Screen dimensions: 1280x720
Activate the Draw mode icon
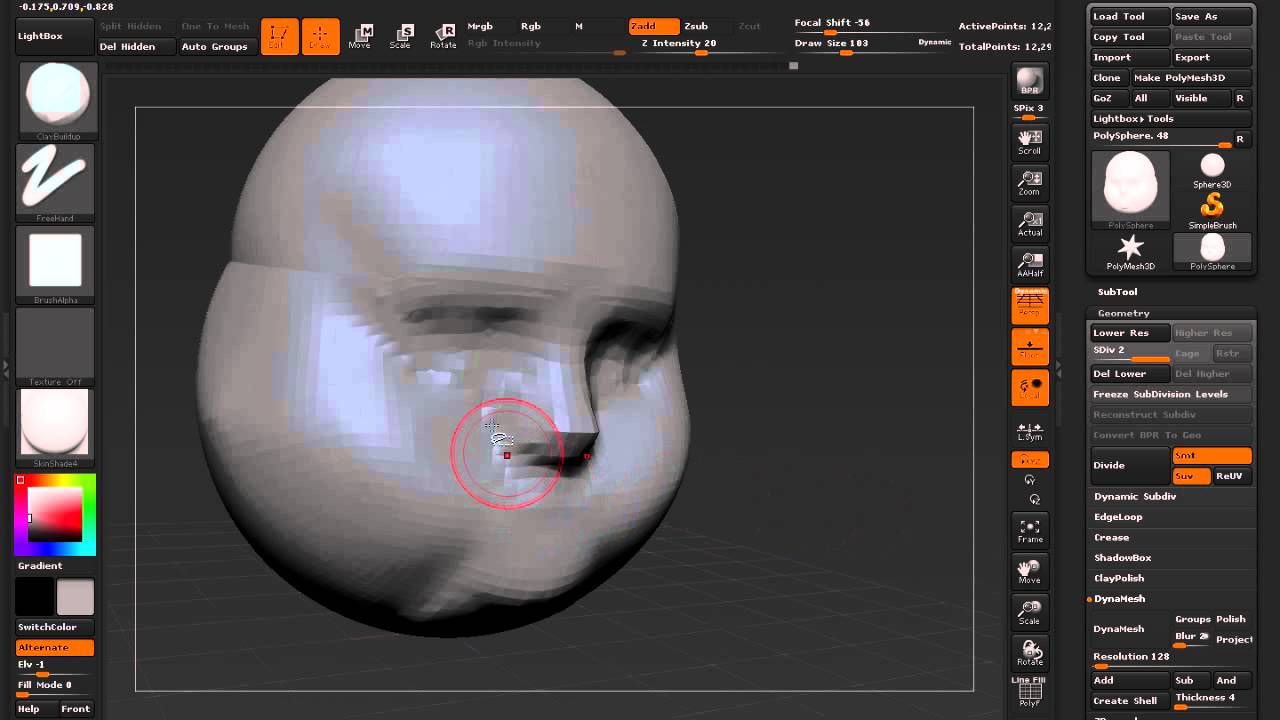tap(320, 37)
